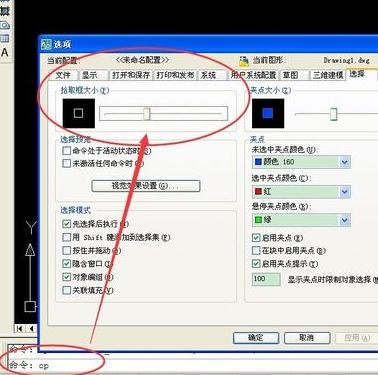This screenshot has width=378, height=375.
Task: Open 未选中夹点颜色 dropdown showing 颜色 160
Action: point(301,162)
